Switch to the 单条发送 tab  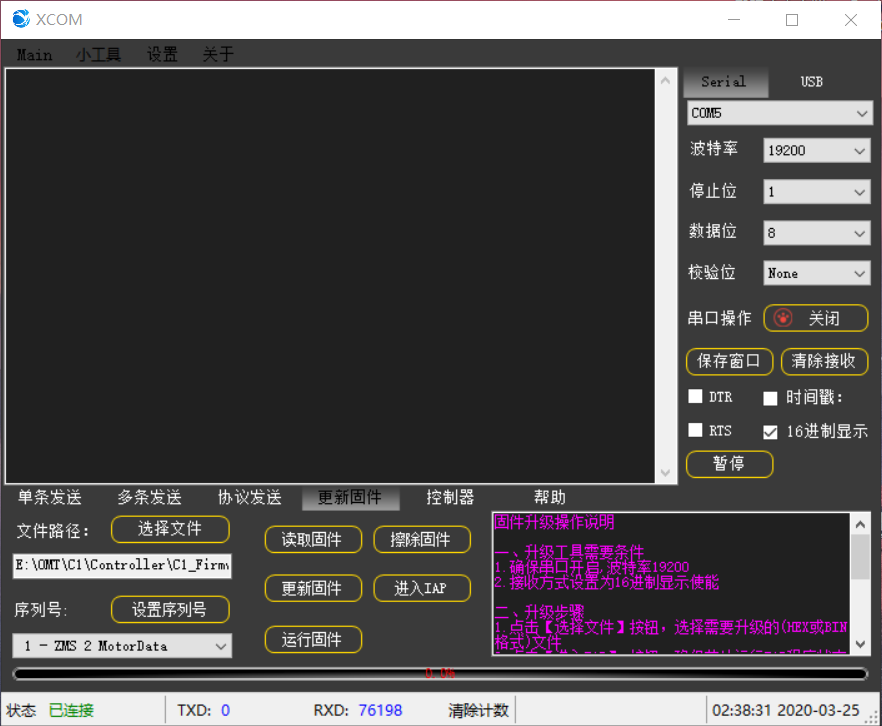50,497
